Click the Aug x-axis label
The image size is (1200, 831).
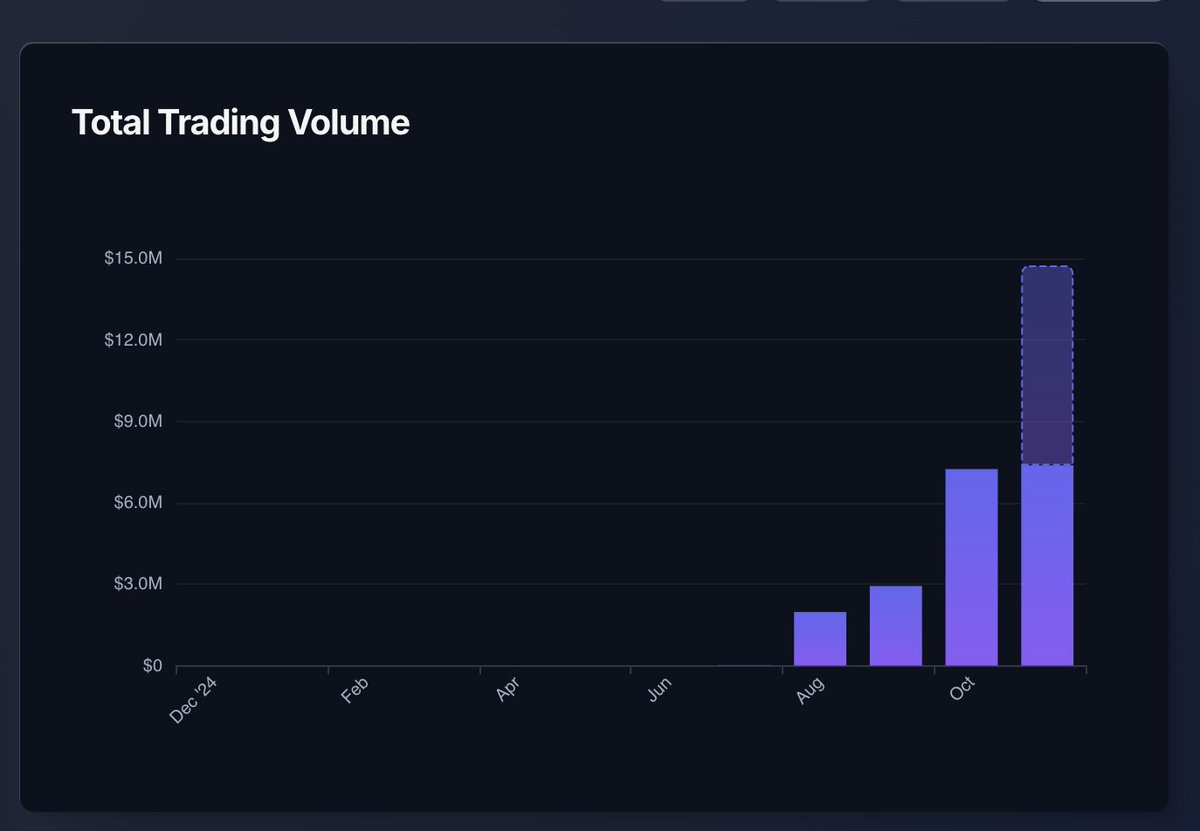tap(811, 690)
